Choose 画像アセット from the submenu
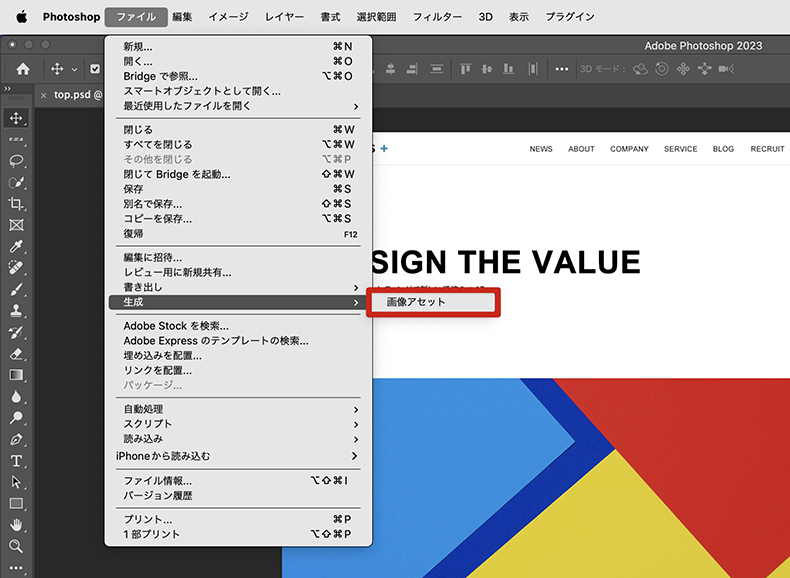 pos(433,302)
